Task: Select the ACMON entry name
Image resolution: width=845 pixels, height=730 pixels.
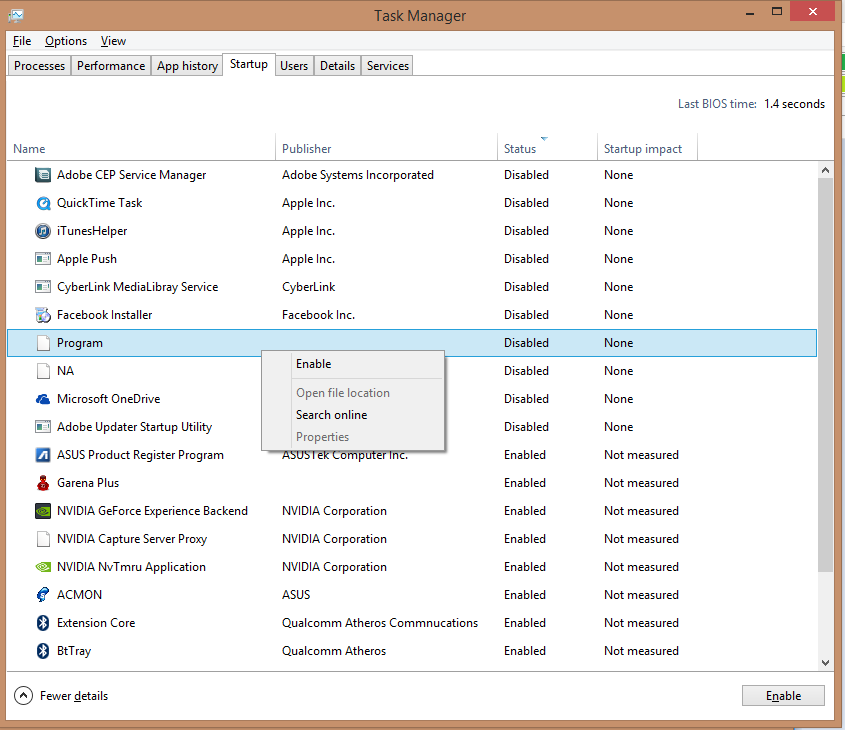Action: coord(79,595)
